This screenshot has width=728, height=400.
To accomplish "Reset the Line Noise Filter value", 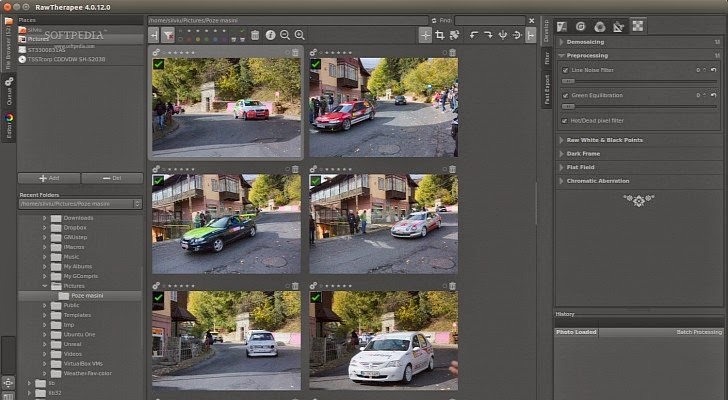I will pyautogui.click(x=713, y=70).
